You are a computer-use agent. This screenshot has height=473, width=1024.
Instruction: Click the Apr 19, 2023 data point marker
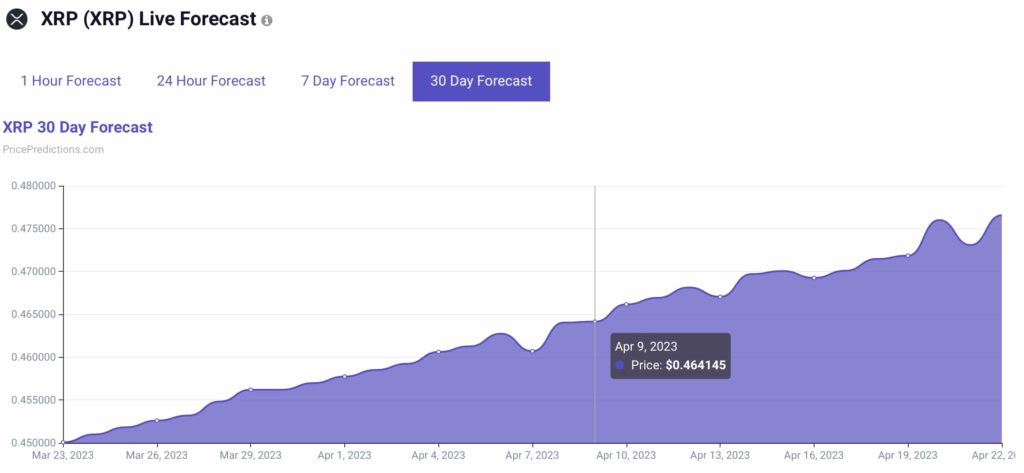(x=908, y=255)
